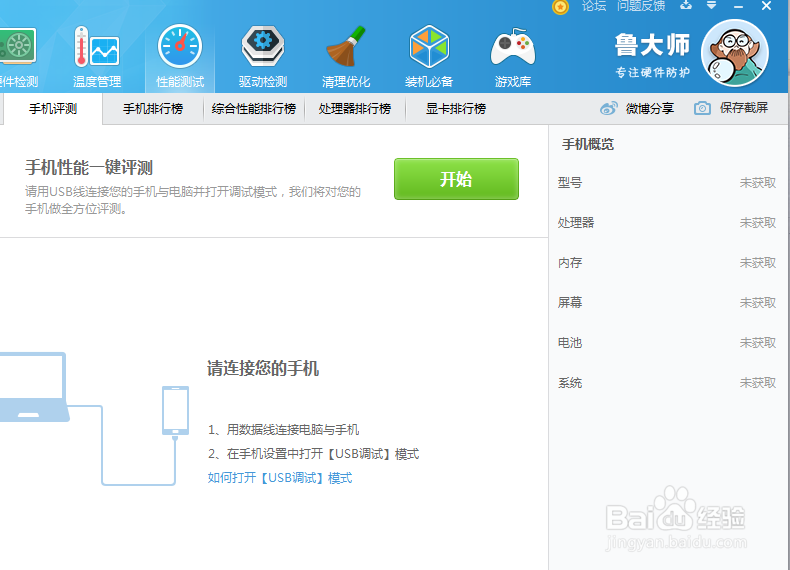Click step 1 用数据线连接电脑与手机 text

pos(283,430)
